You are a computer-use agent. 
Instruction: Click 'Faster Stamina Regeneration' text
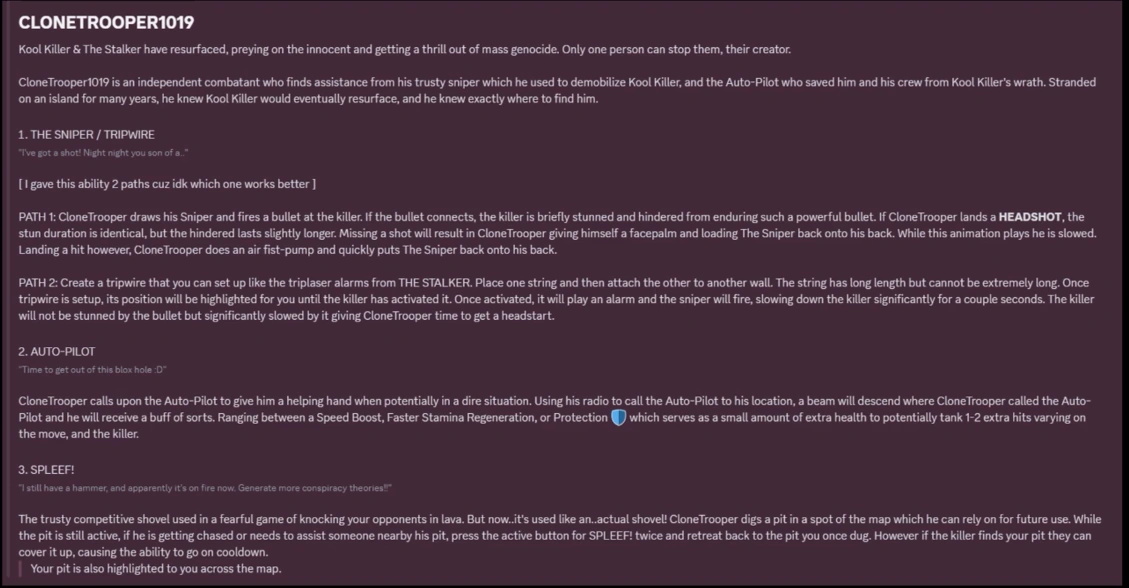tap(460, 417)
